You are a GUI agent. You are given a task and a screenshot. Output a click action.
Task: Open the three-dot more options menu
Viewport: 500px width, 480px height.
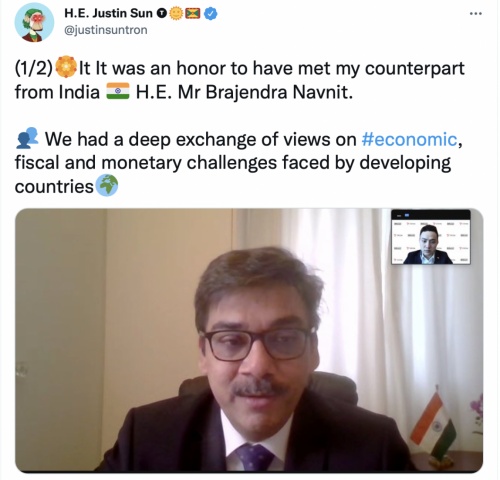(476, 14)
